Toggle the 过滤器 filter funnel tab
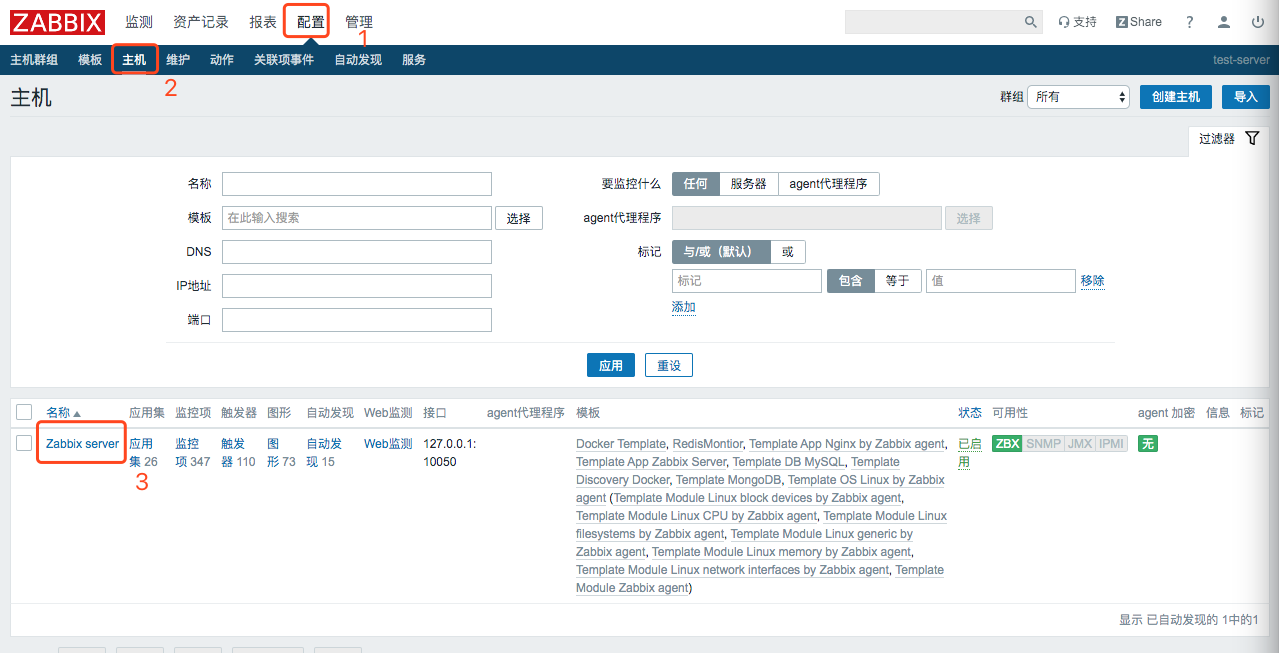The width and height of the screenshot is (1279, 653). tap(1228, 139)
